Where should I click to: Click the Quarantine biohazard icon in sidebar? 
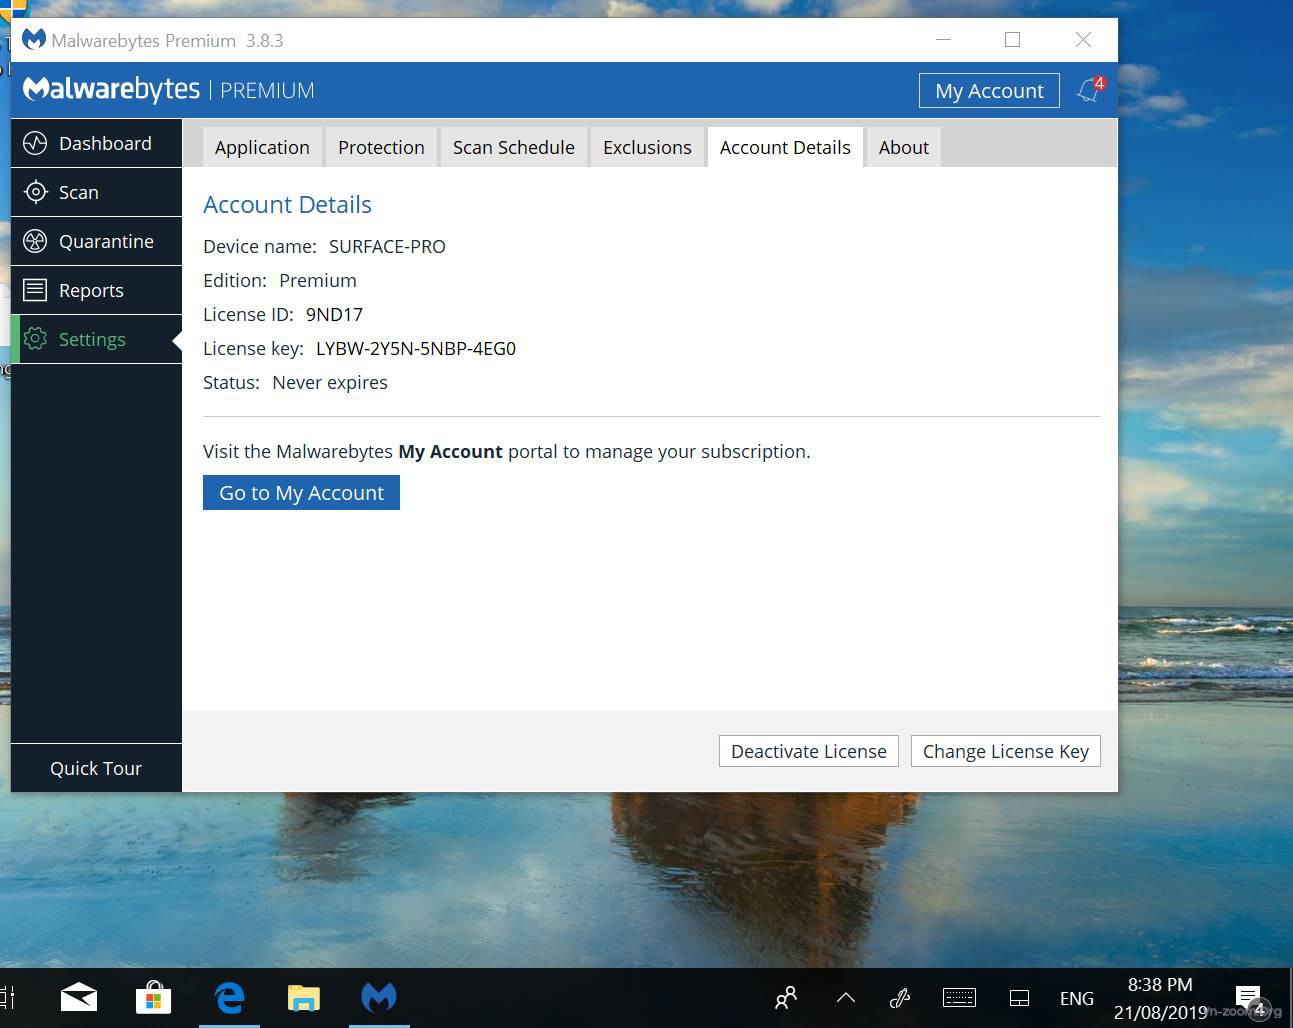[x=35, y=241]
